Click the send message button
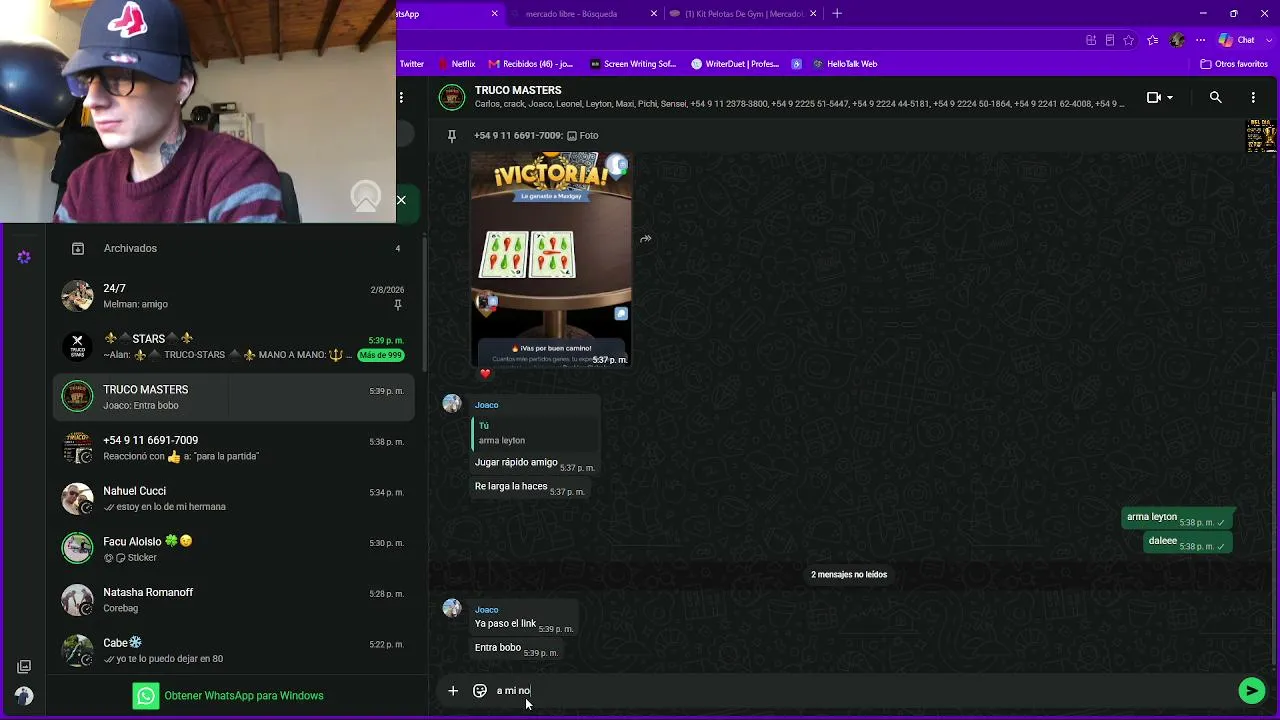 [1251, 690]
